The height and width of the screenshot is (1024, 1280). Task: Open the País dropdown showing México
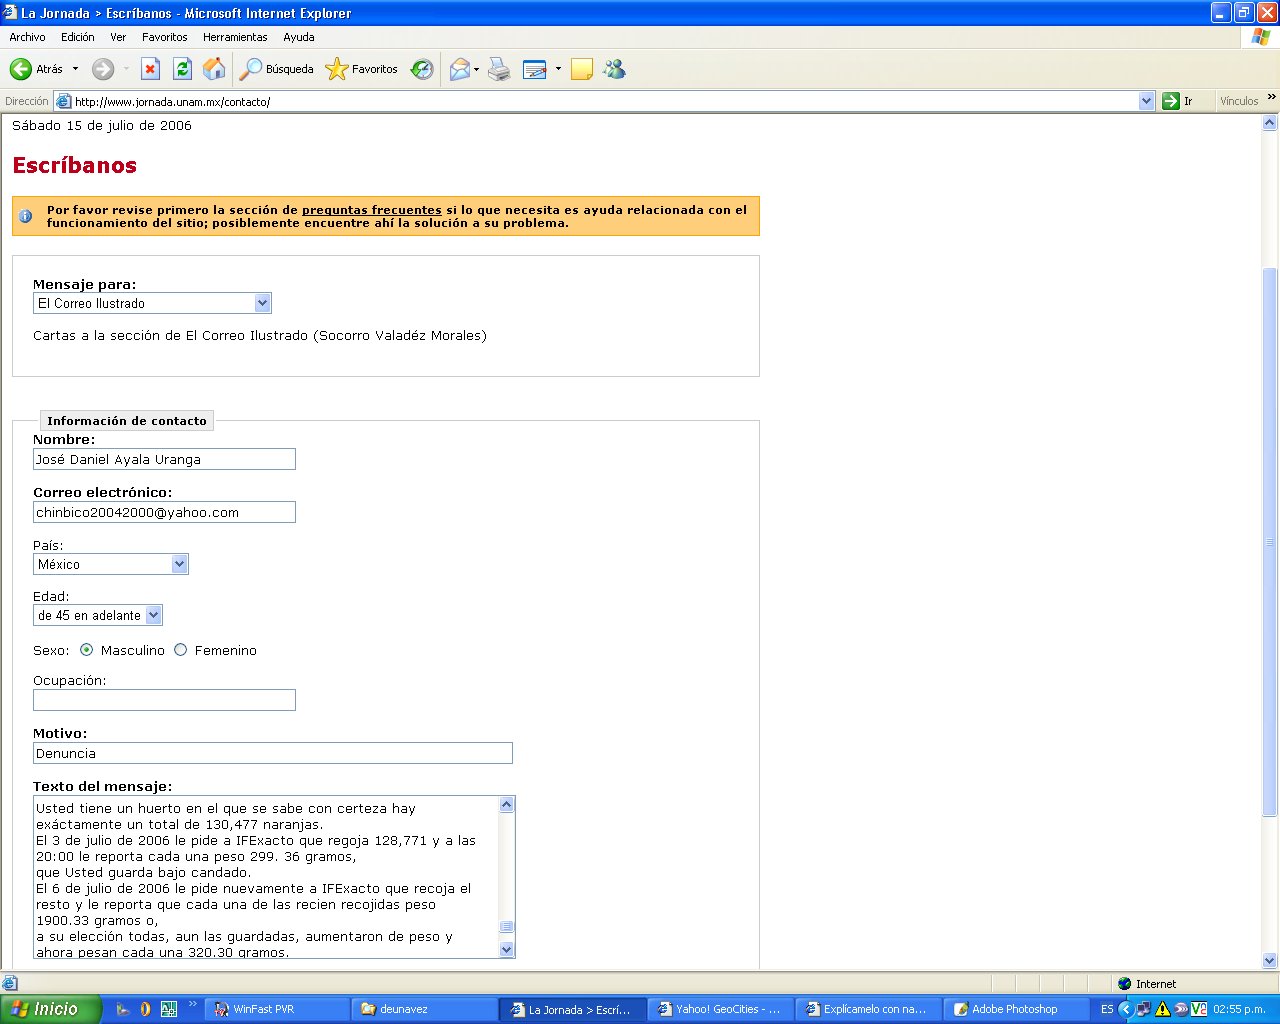tap(179, 564)
